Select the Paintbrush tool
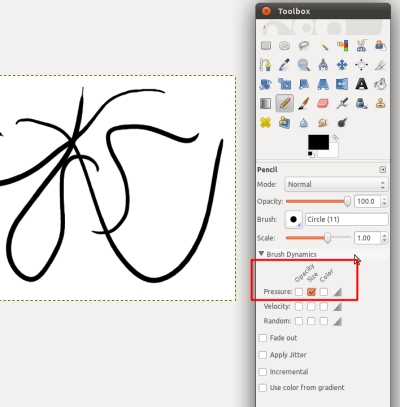Screen dimensions: 400x407 click(304, 103)
